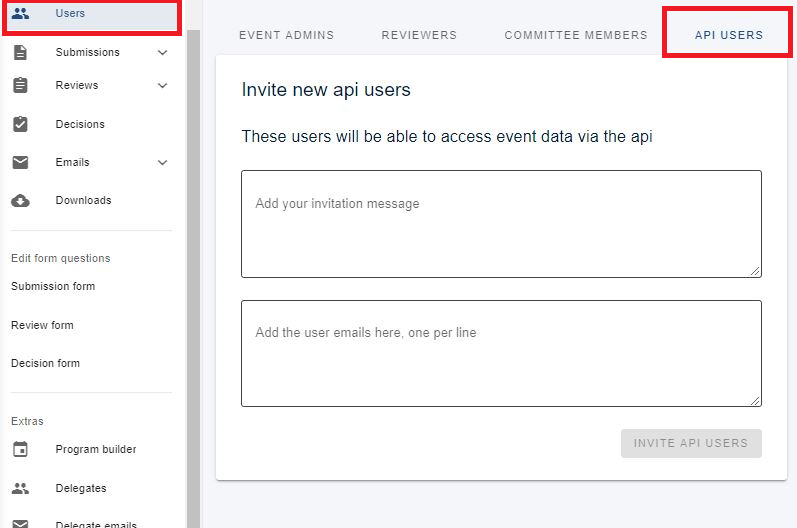Click the 'Edit form questions' section label

60,258
